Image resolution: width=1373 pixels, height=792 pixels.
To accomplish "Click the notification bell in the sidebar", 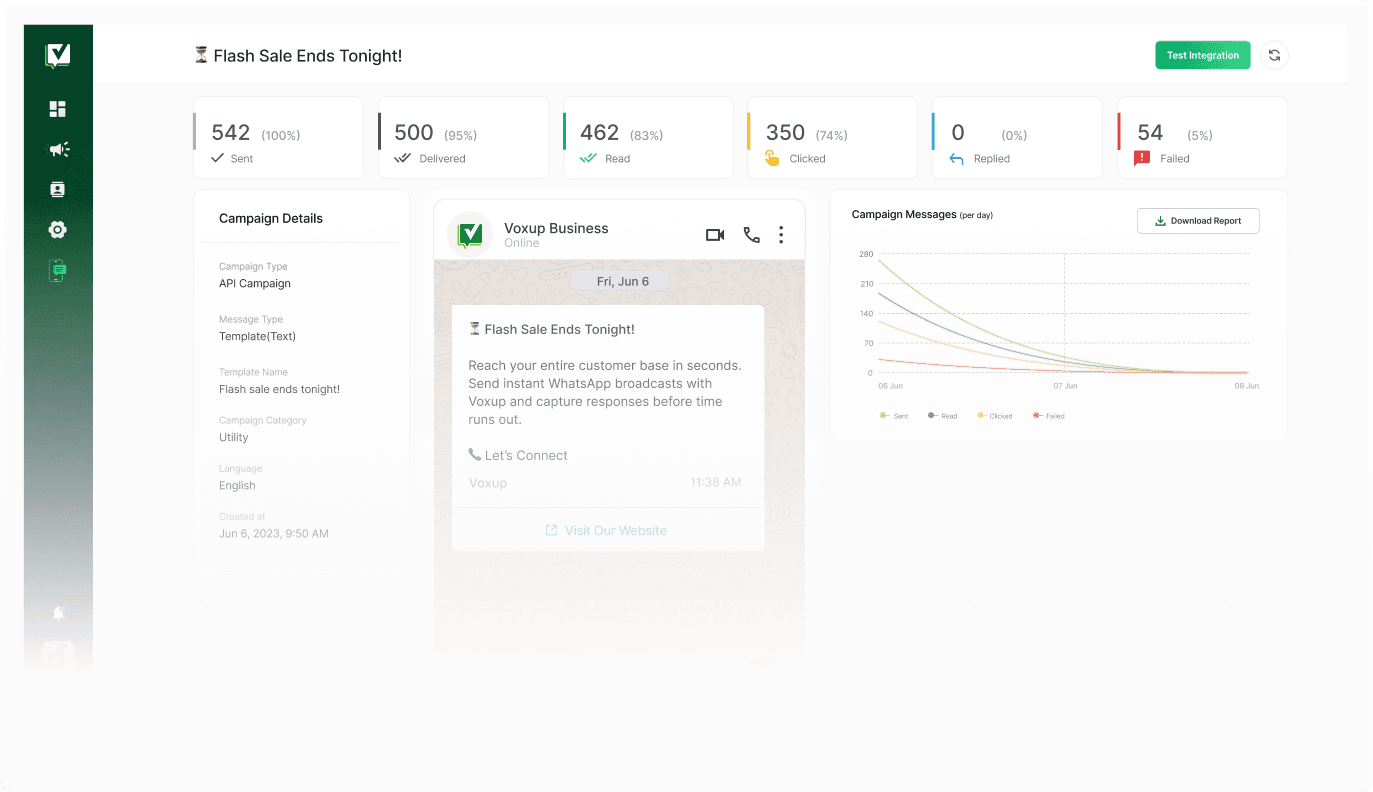I will [58, 613].
